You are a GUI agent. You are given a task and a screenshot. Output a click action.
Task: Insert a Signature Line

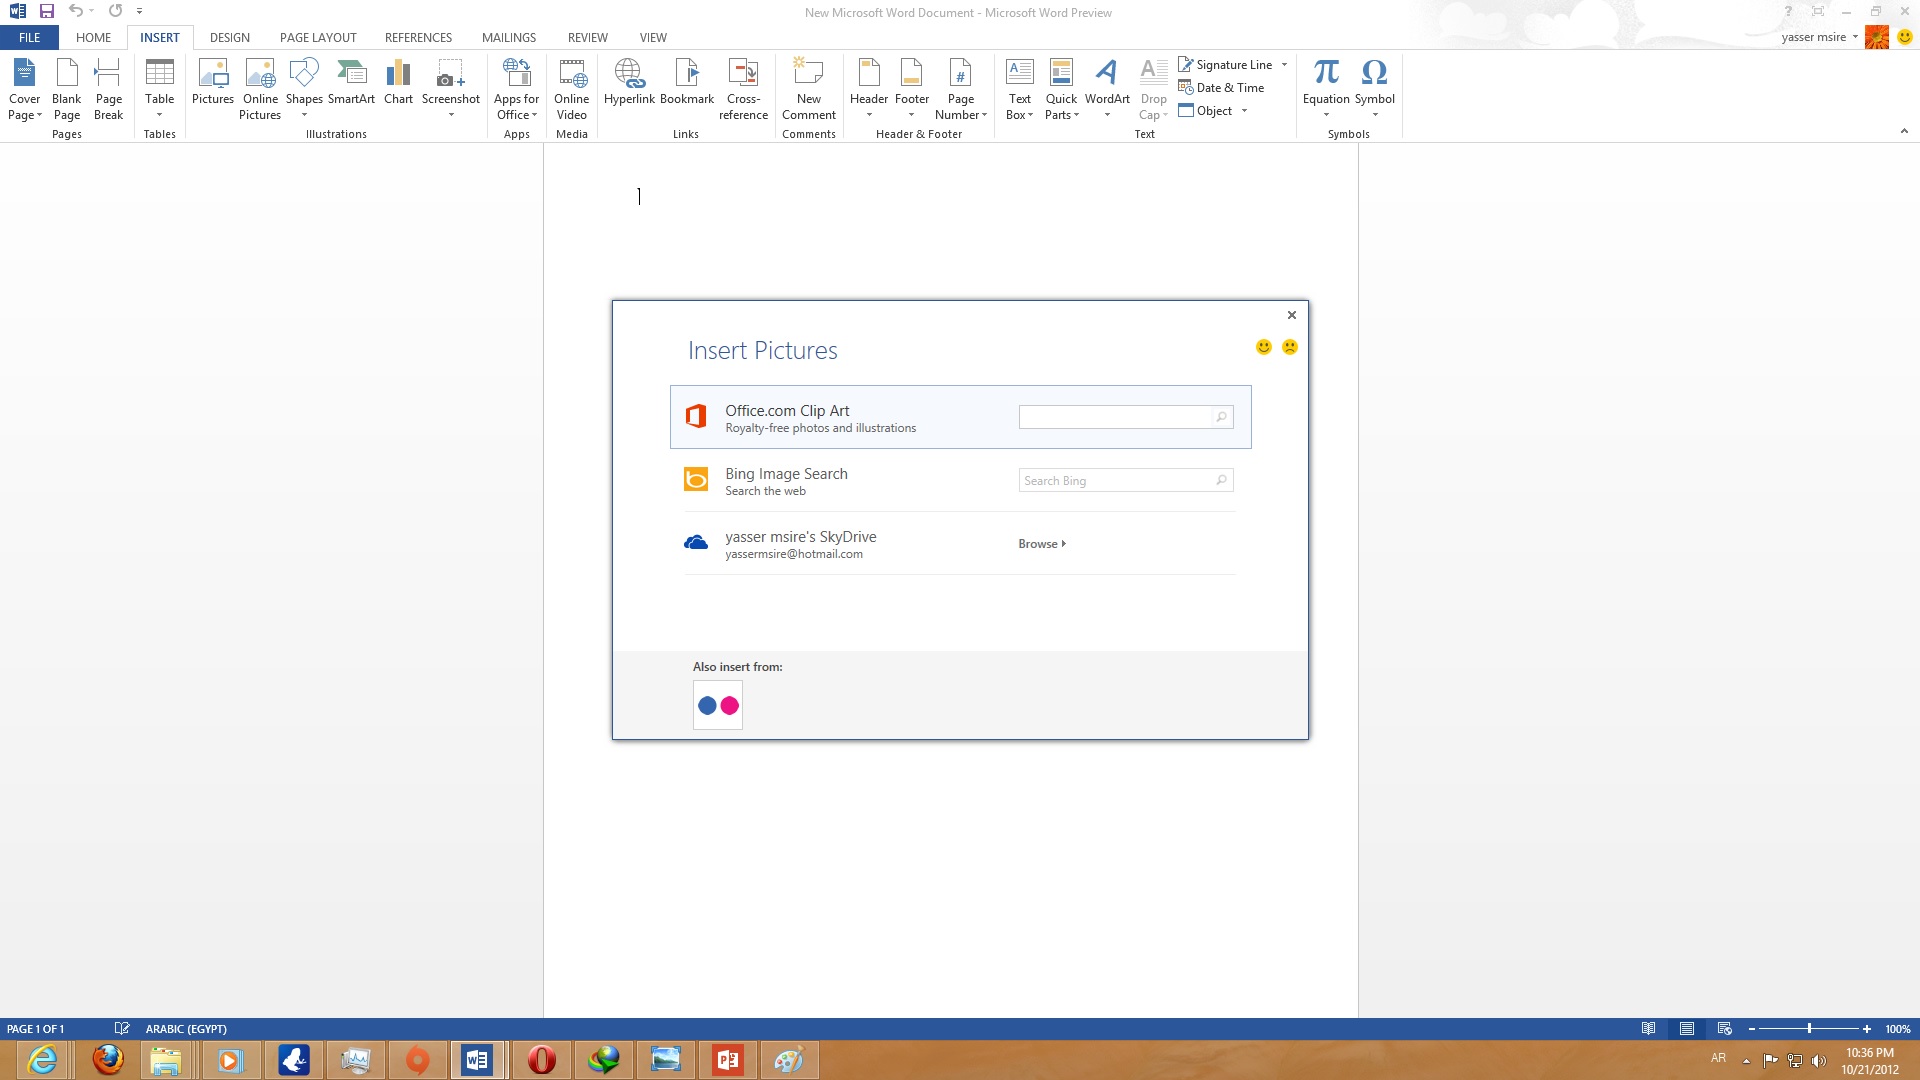(x=1225, y=64)
